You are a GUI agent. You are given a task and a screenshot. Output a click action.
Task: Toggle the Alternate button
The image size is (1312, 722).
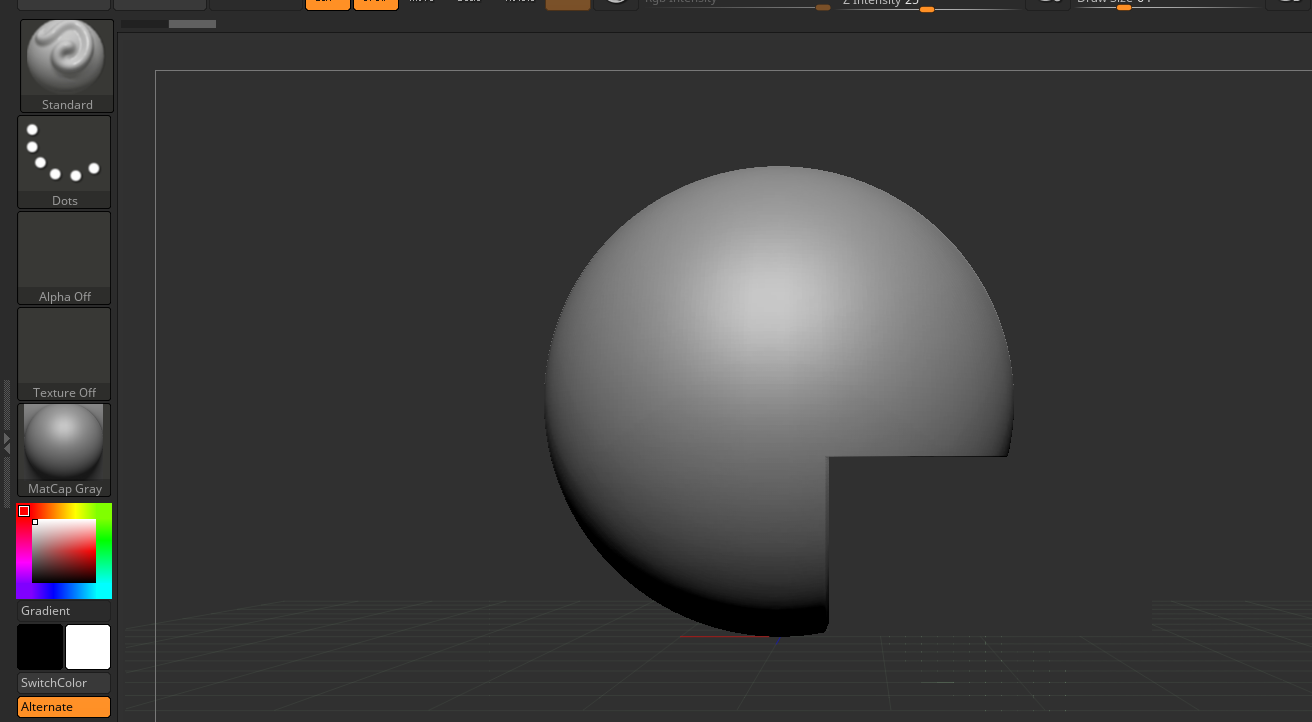click(64, 707)
